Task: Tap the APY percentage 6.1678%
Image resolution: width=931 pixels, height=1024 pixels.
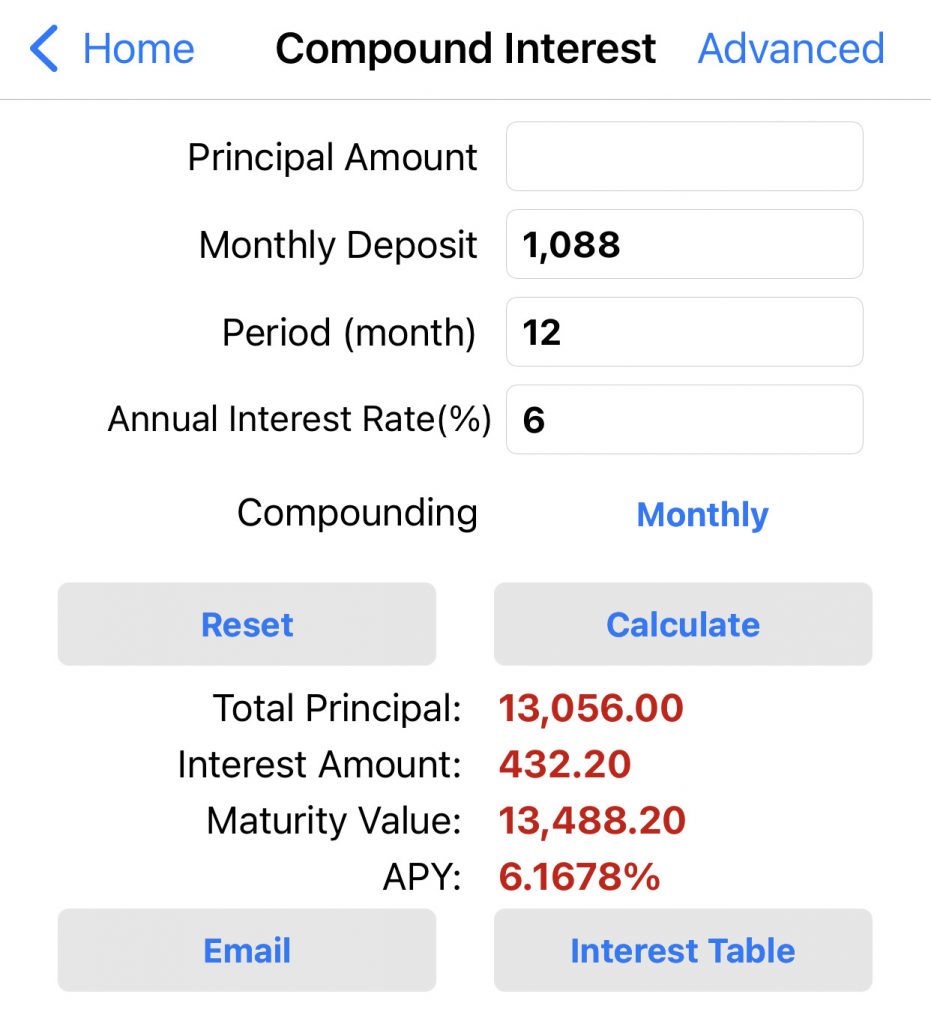Action: point(579,877)
